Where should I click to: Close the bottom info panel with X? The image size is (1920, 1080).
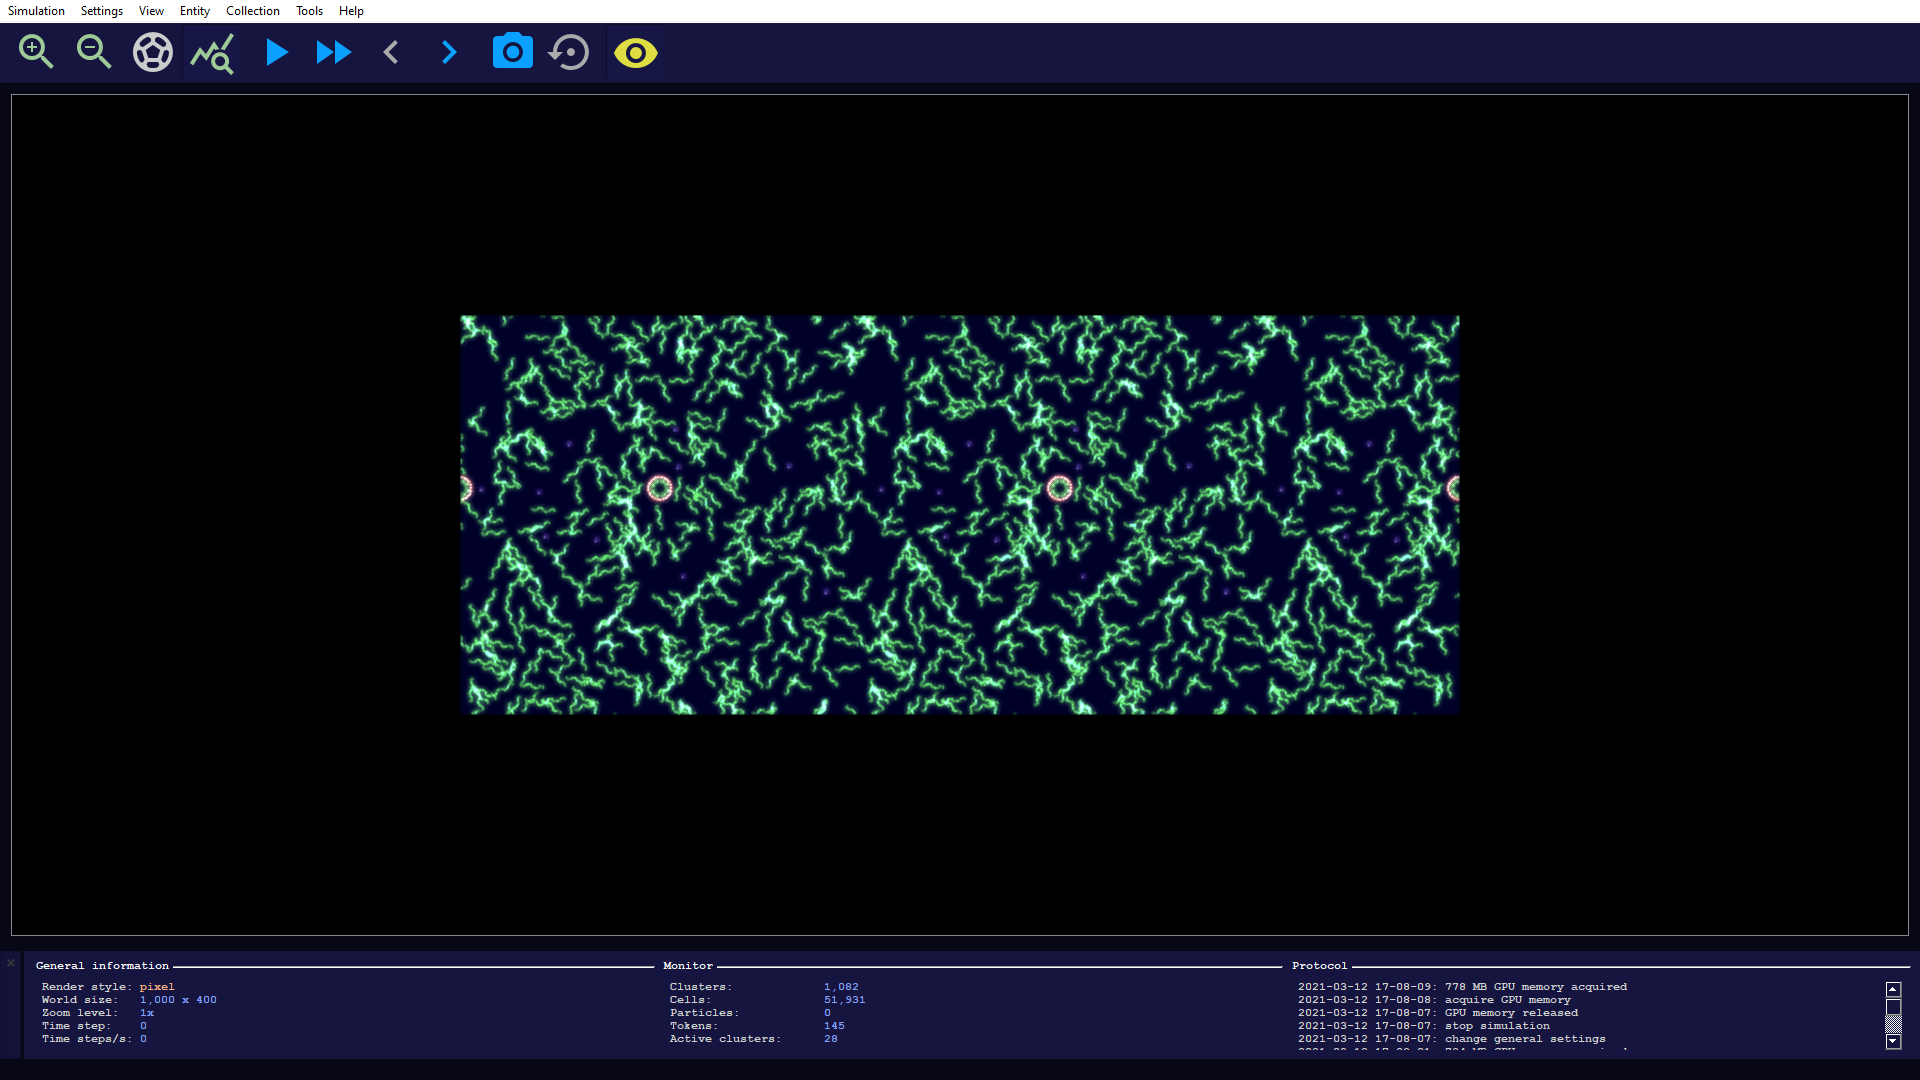point(11,963)
